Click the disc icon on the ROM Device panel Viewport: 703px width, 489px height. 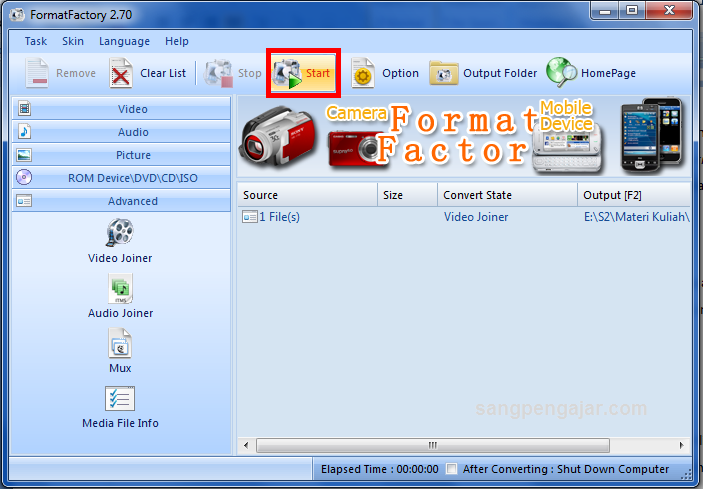coord(24,177)
